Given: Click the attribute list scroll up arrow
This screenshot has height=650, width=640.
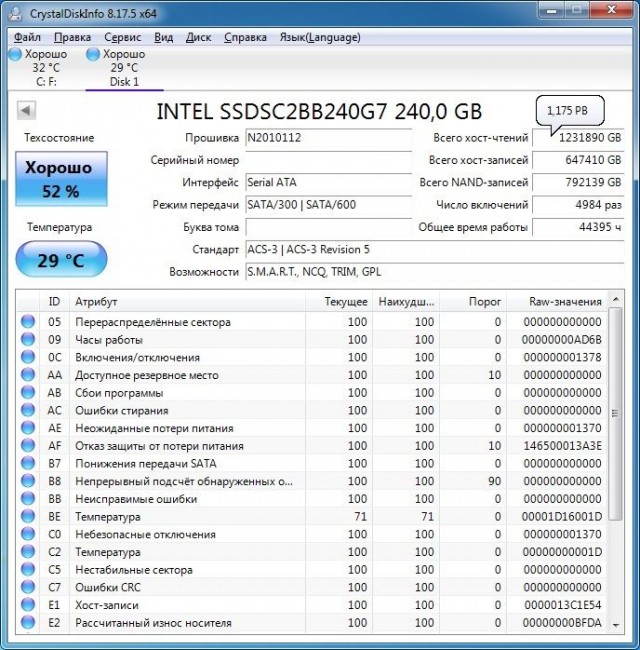Looking at the screenshot, I should pos(616,299).
